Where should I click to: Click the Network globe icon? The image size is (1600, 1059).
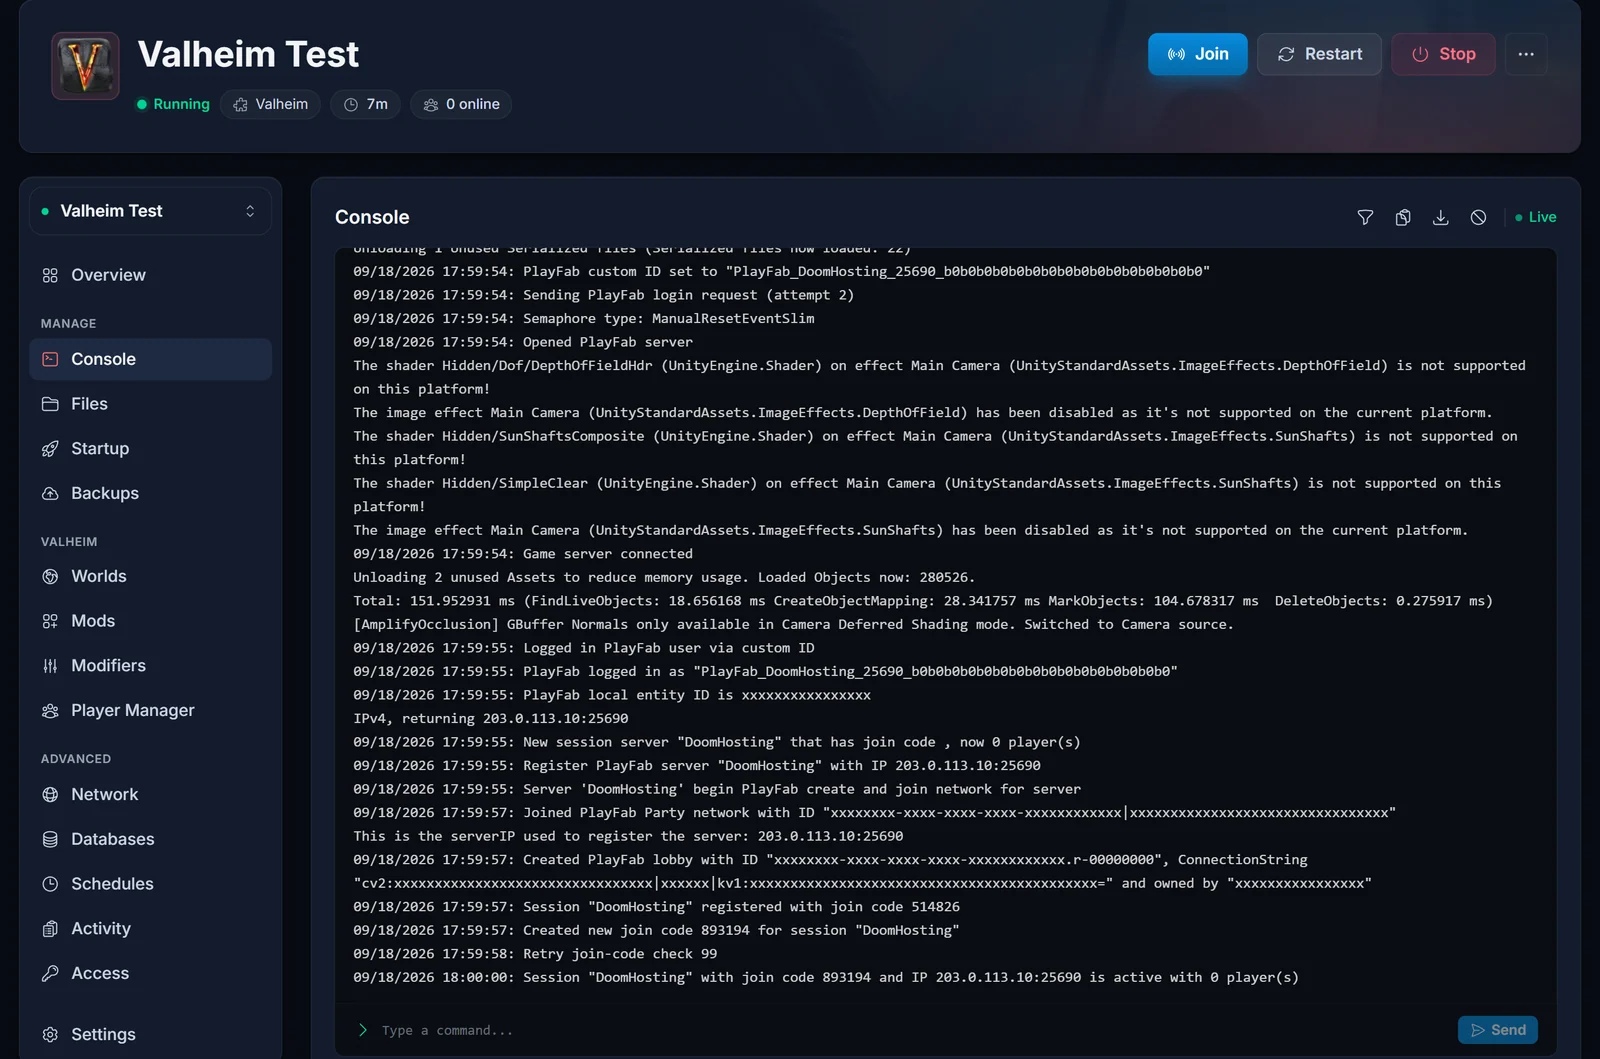(x=50, y=794)
